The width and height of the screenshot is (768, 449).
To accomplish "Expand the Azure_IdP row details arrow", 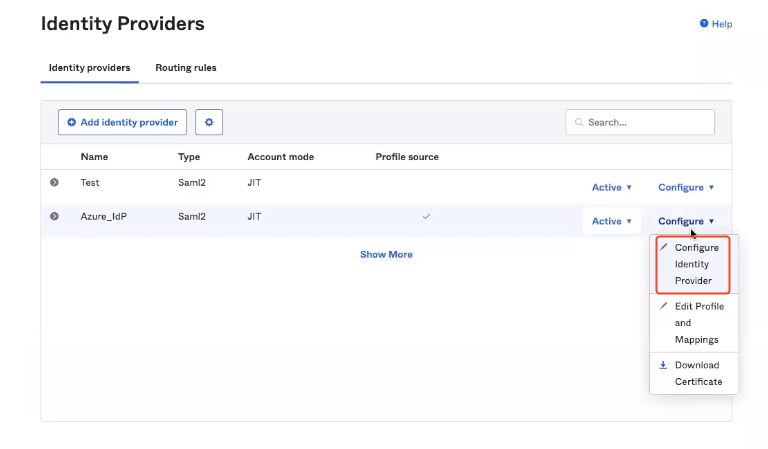I will pos(54,216).
